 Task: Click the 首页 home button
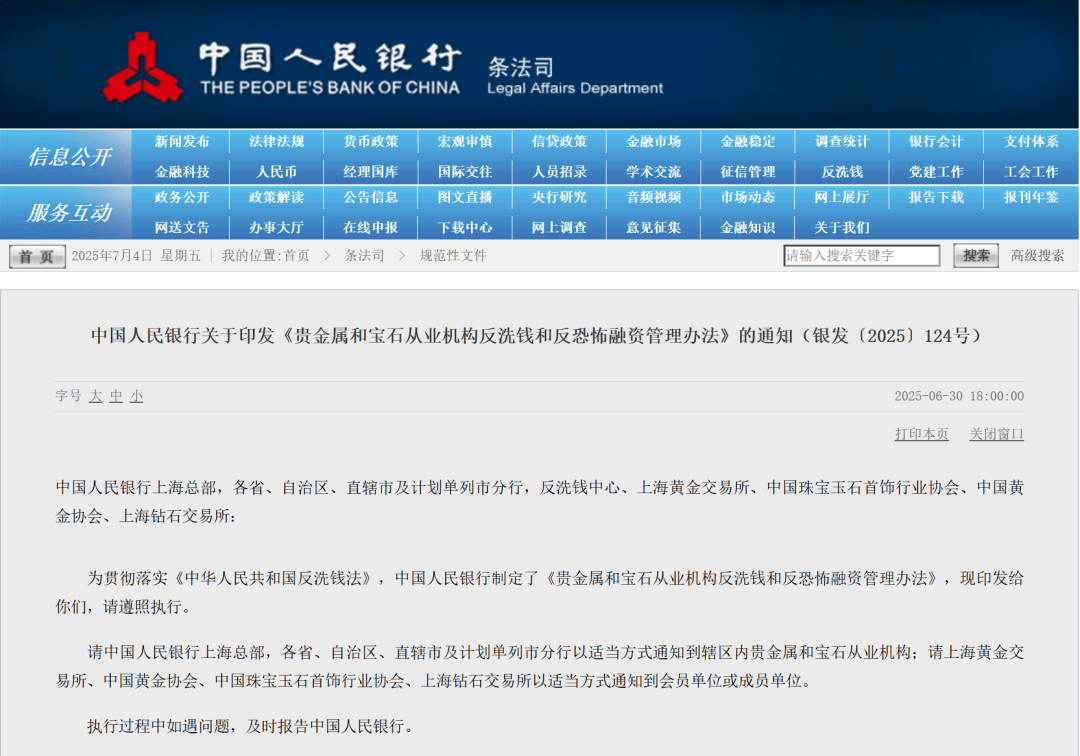(37, 256)
